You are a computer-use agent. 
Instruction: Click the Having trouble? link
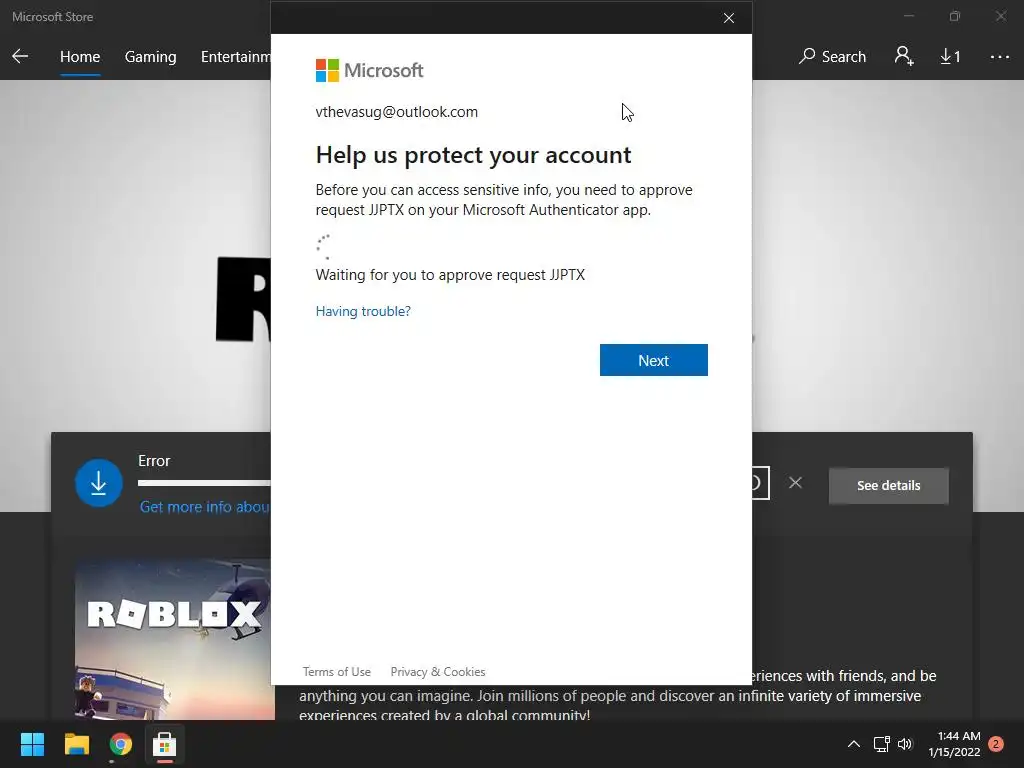pos(363,311)
